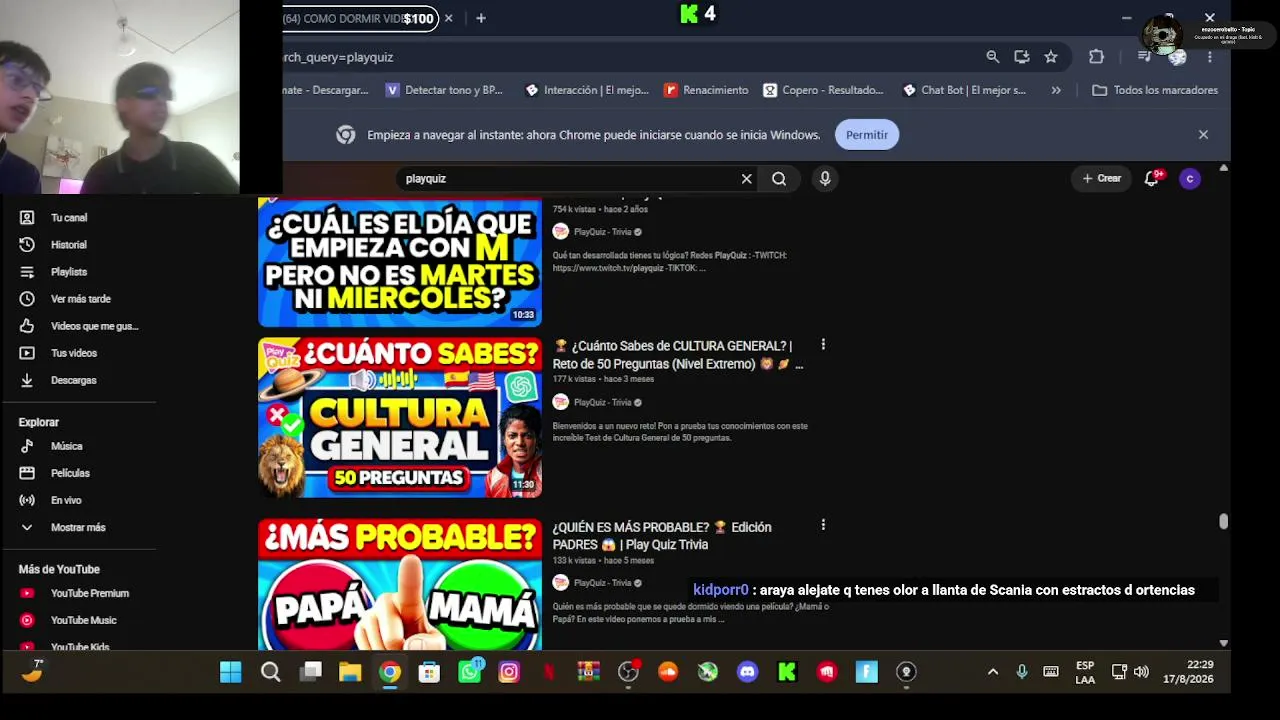Open File Explorer from the taskbar
This screenshot has width=1280, height=720.
pos(350,672)
